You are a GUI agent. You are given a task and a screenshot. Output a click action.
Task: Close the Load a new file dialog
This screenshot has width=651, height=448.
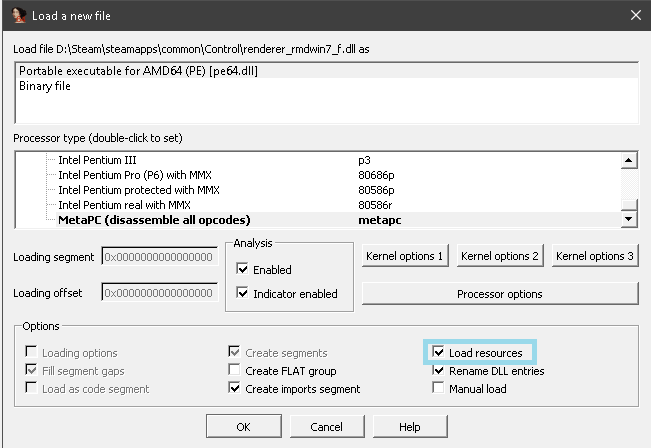click(634, 14)
